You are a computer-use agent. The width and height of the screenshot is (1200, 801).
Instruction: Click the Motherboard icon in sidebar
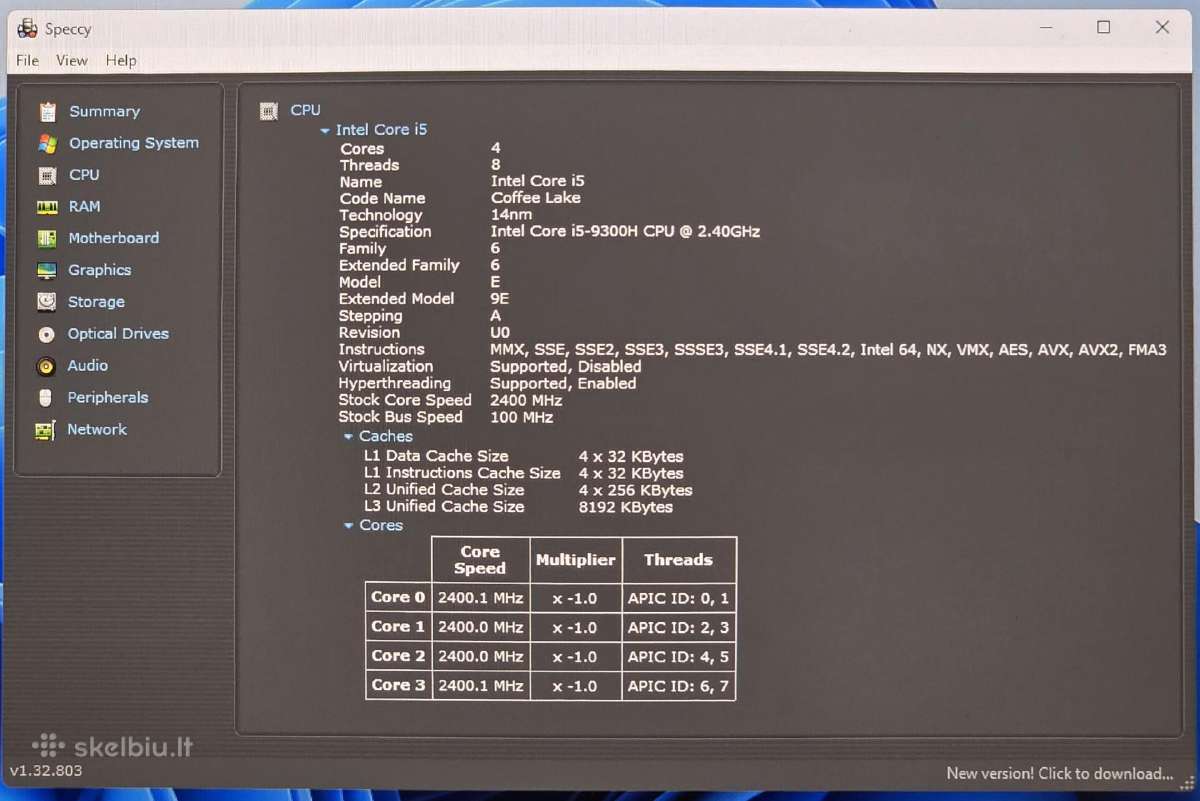(47, 238)
